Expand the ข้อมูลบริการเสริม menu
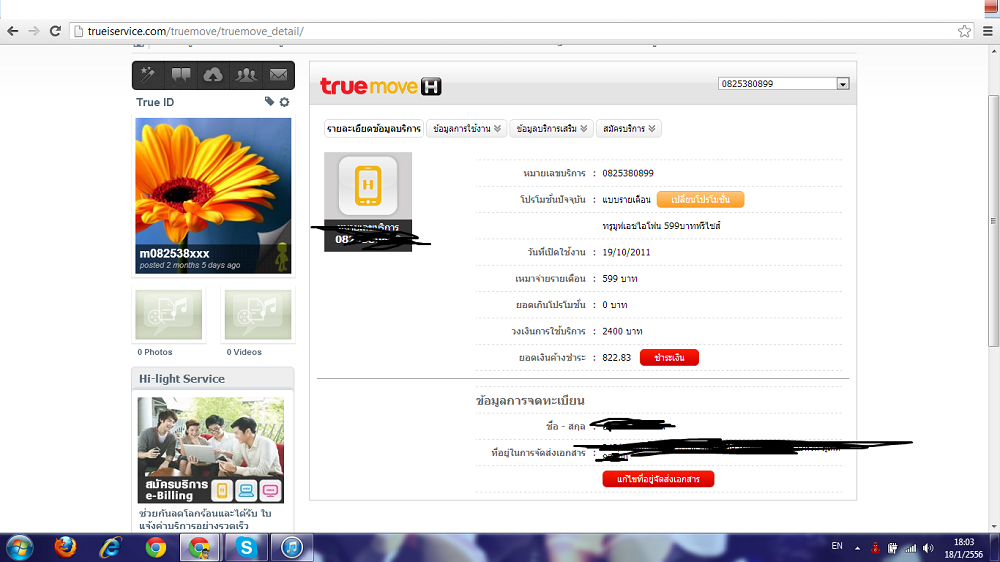The height and width of the screenshot is (562, 1000). pyautogui.click(x=552, y=128)
